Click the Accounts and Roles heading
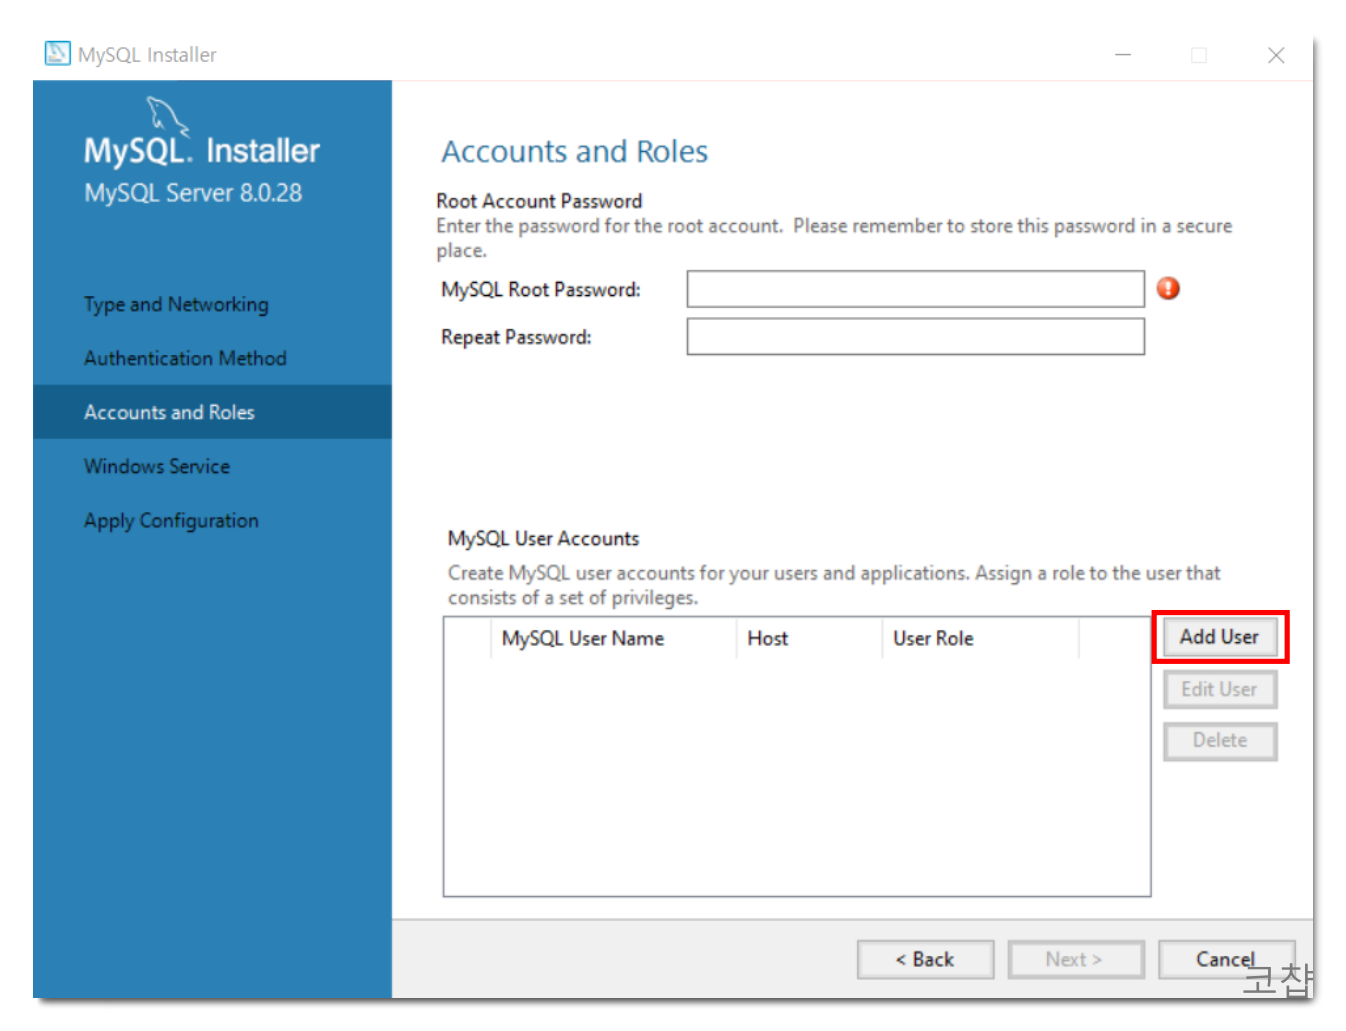 point(575,151)
